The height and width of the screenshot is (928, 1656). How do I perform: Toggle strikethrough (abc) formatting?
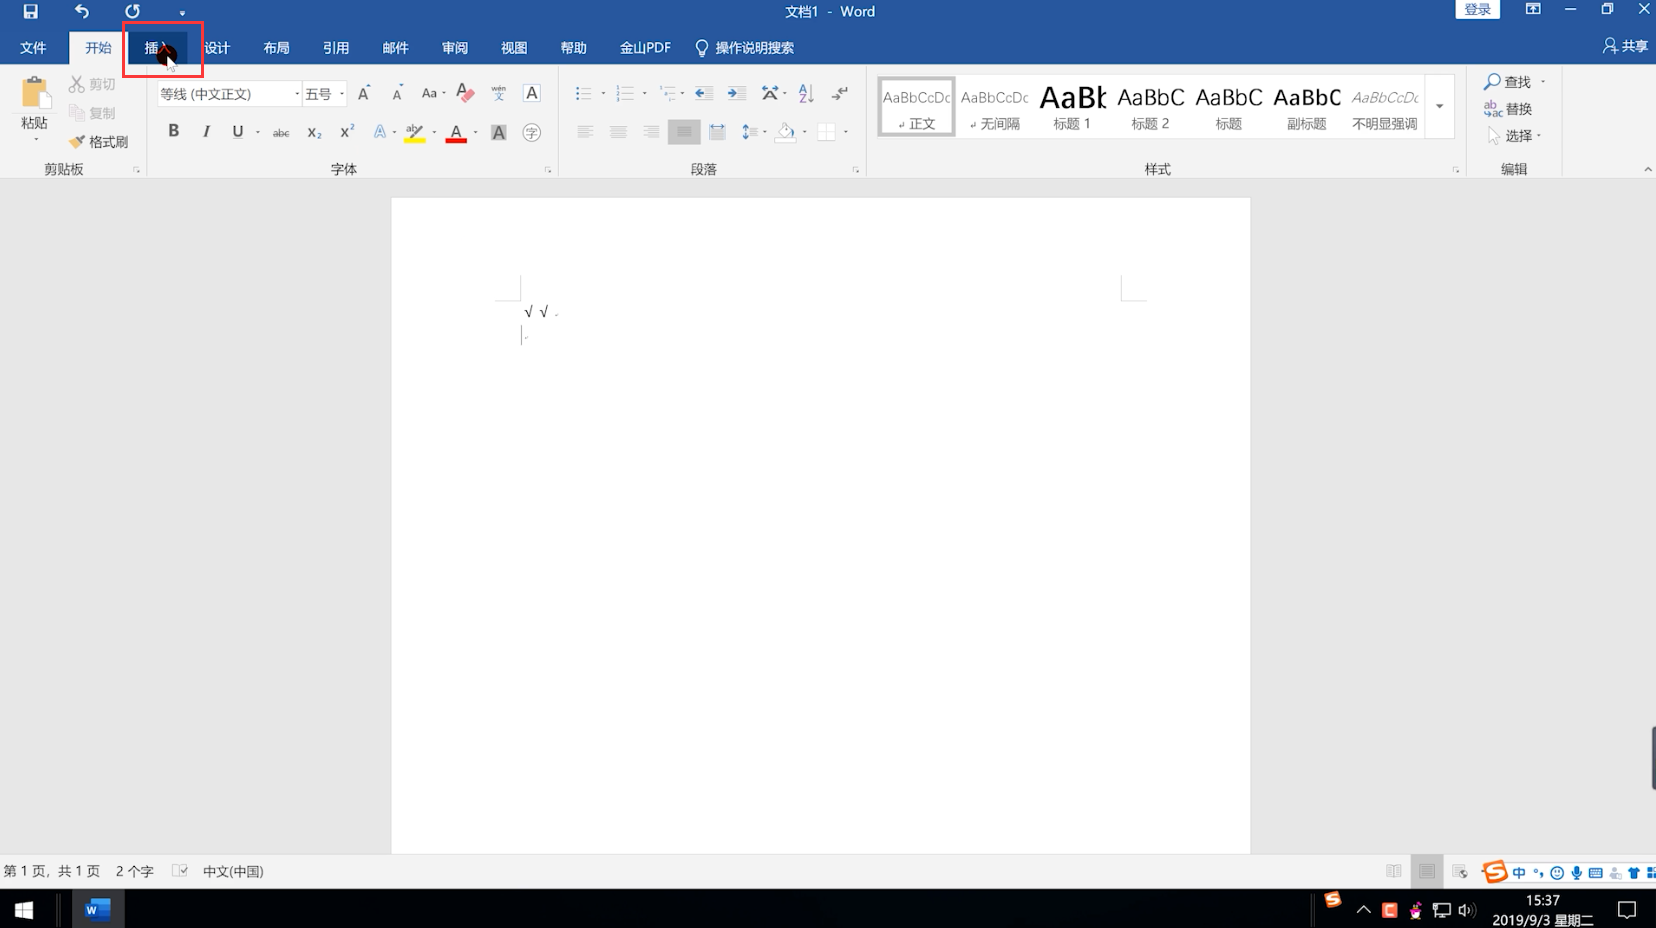[281, 132]
